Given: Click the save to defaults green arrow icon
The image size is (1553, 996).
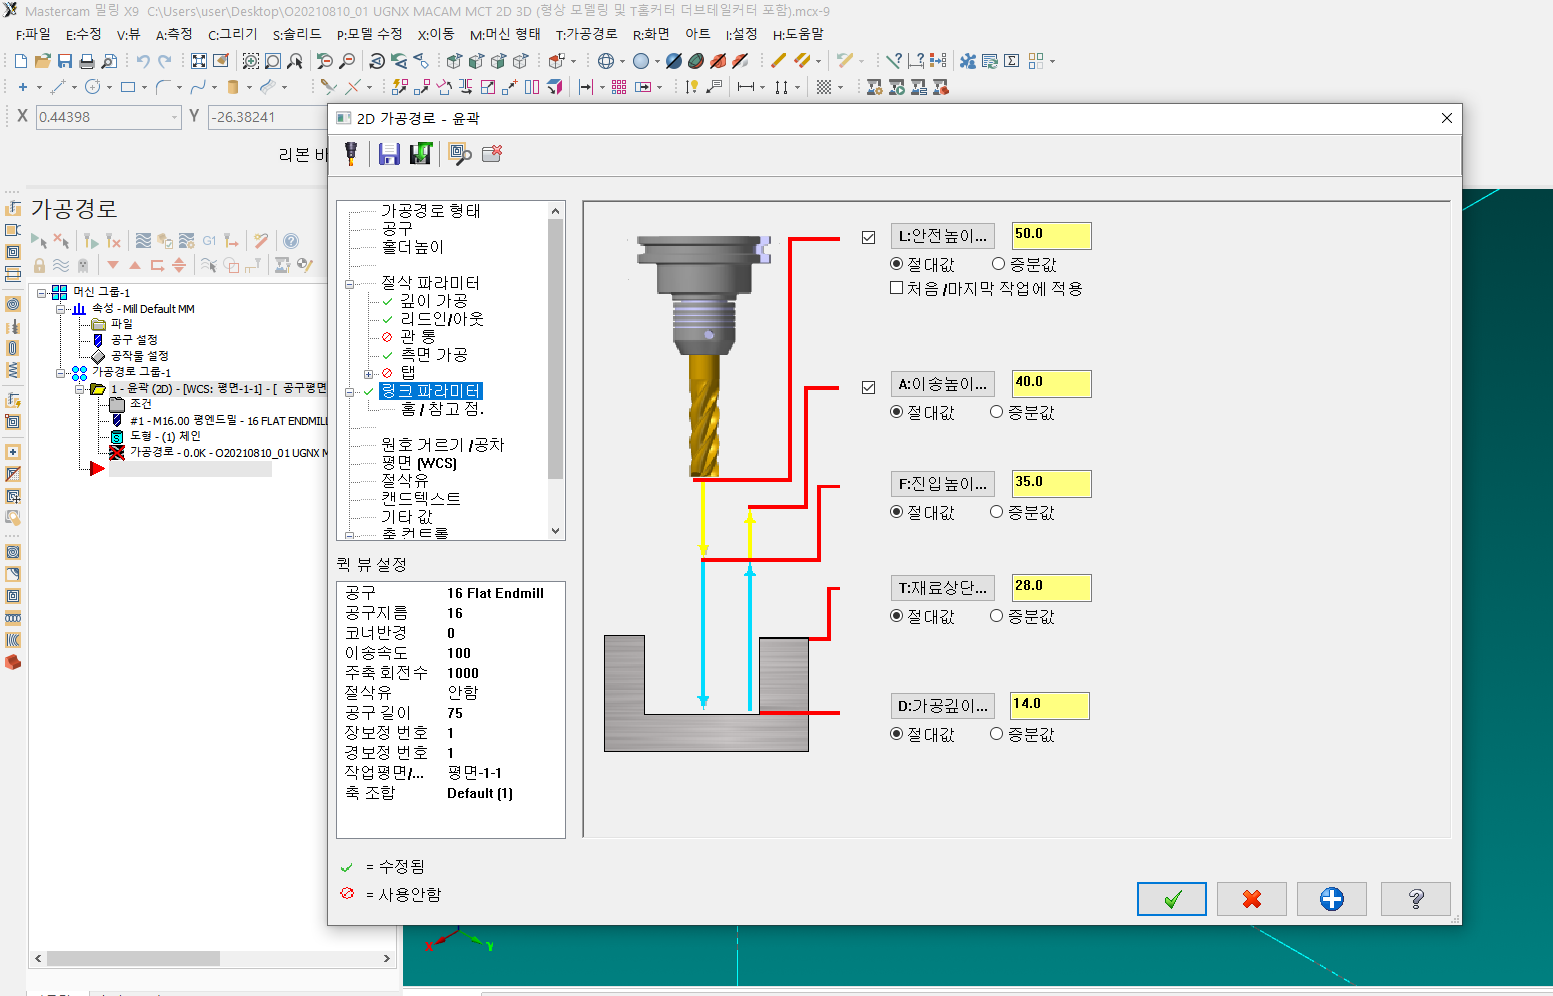Looking at the screenshot, I should (421, 153).
